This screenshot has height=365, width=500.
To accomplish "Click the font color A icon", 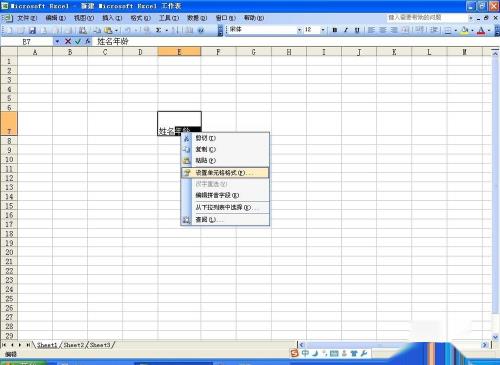I will (481, 30).
